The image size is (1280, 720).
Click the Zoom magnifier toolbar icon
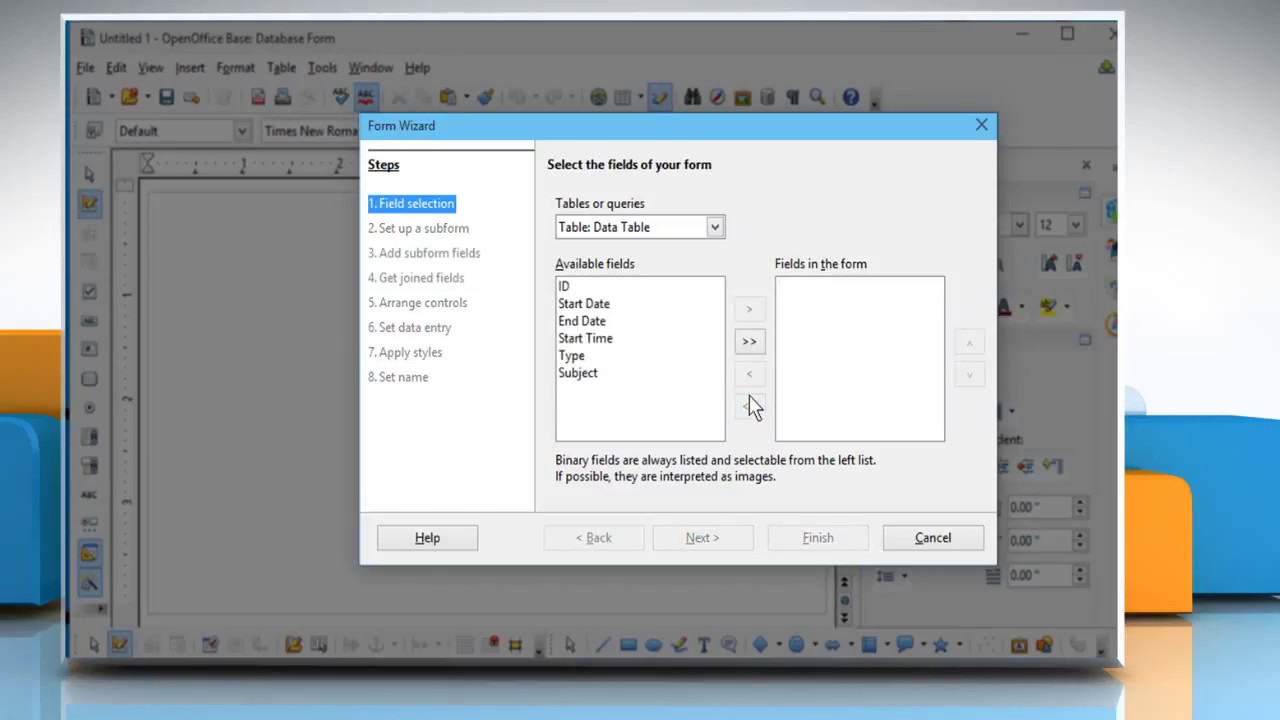tap(817, 97)
